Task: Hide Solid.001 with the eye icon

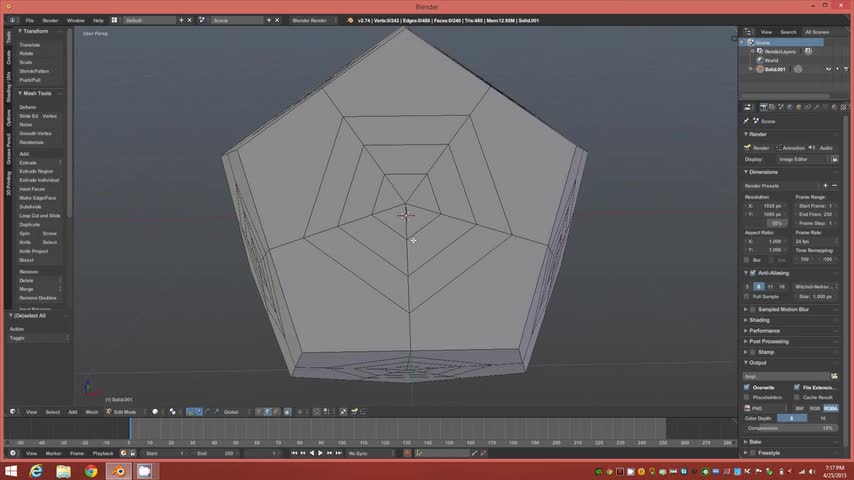Action: click(x=828, y=69)
